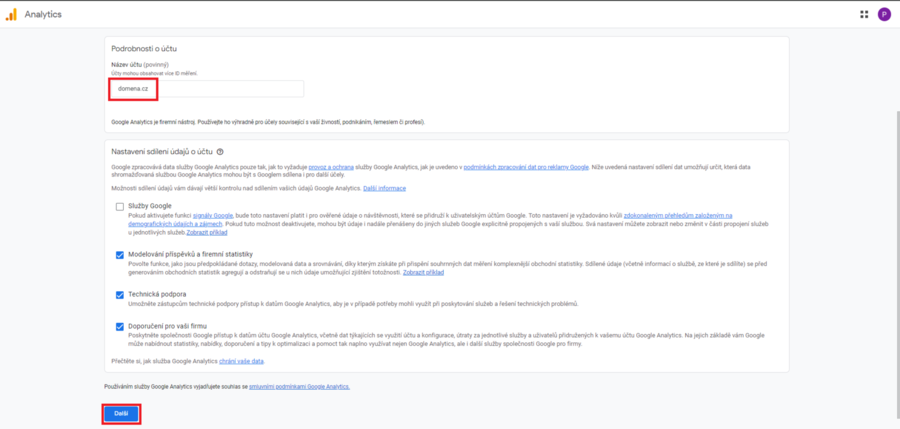Uncheck Modelování příspěvků a firemní statistiky
Screen dimensions: 900x429
coord(120,255)
